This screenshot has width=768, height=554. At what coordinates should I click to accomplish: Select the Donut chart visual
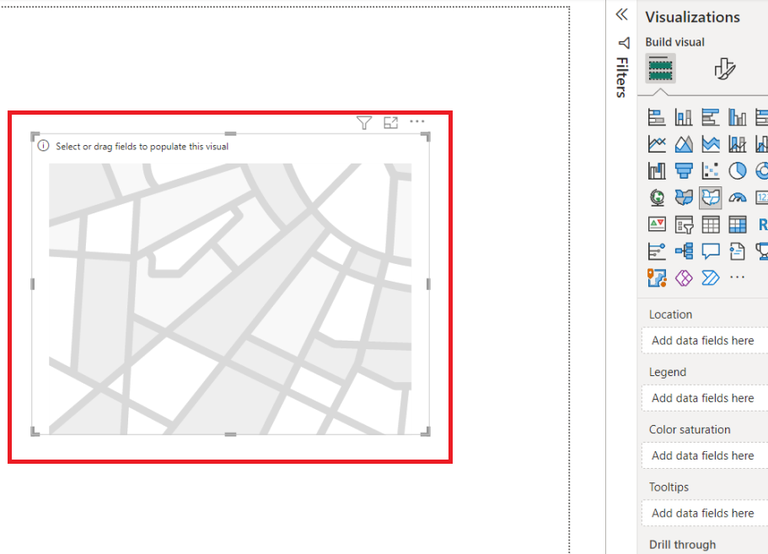(x=762, y=171)
